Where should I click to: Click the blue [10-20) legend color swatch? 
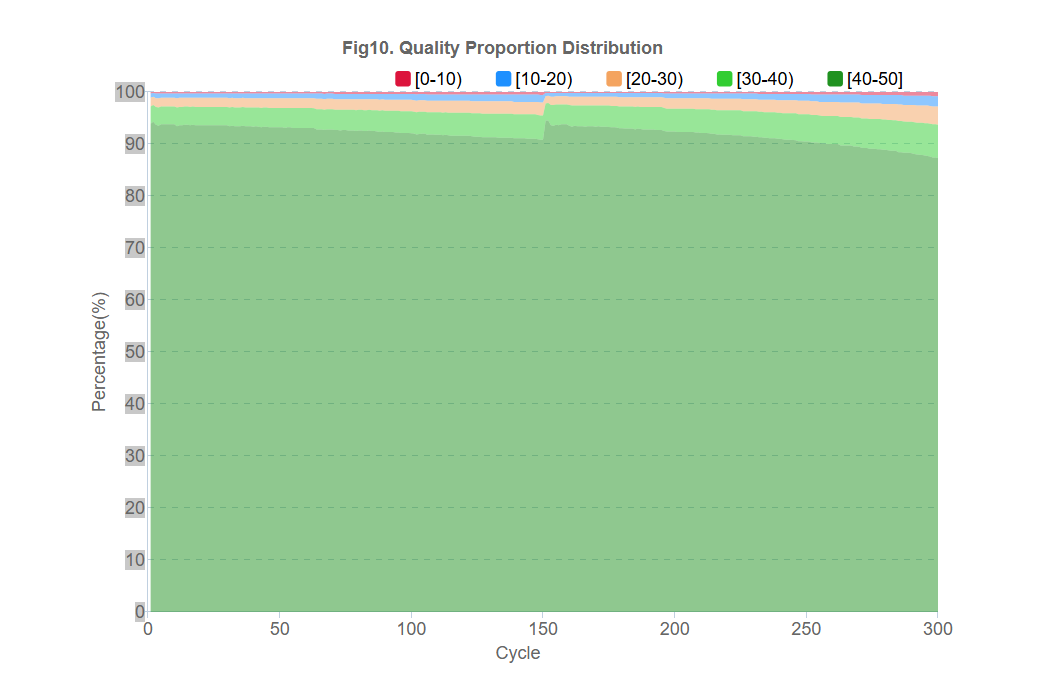coord(504,79)
